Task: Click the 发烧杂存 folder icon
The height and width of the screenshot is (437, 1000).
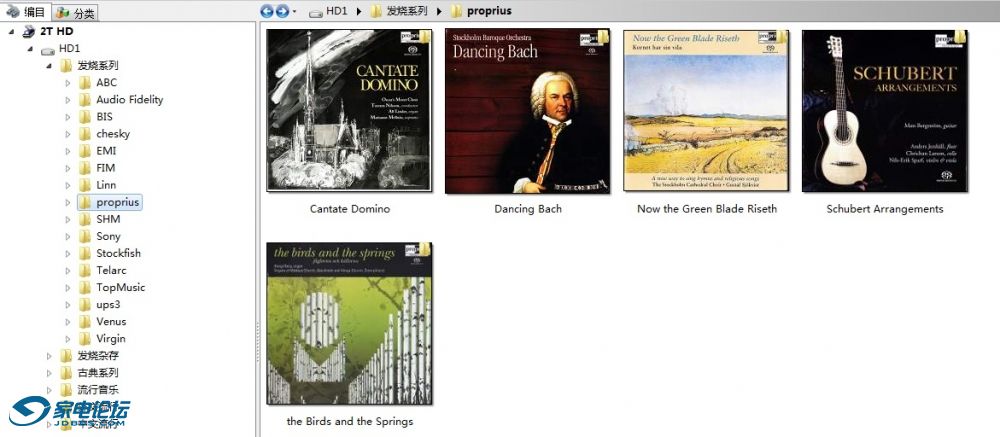Action: pos(66,356)
